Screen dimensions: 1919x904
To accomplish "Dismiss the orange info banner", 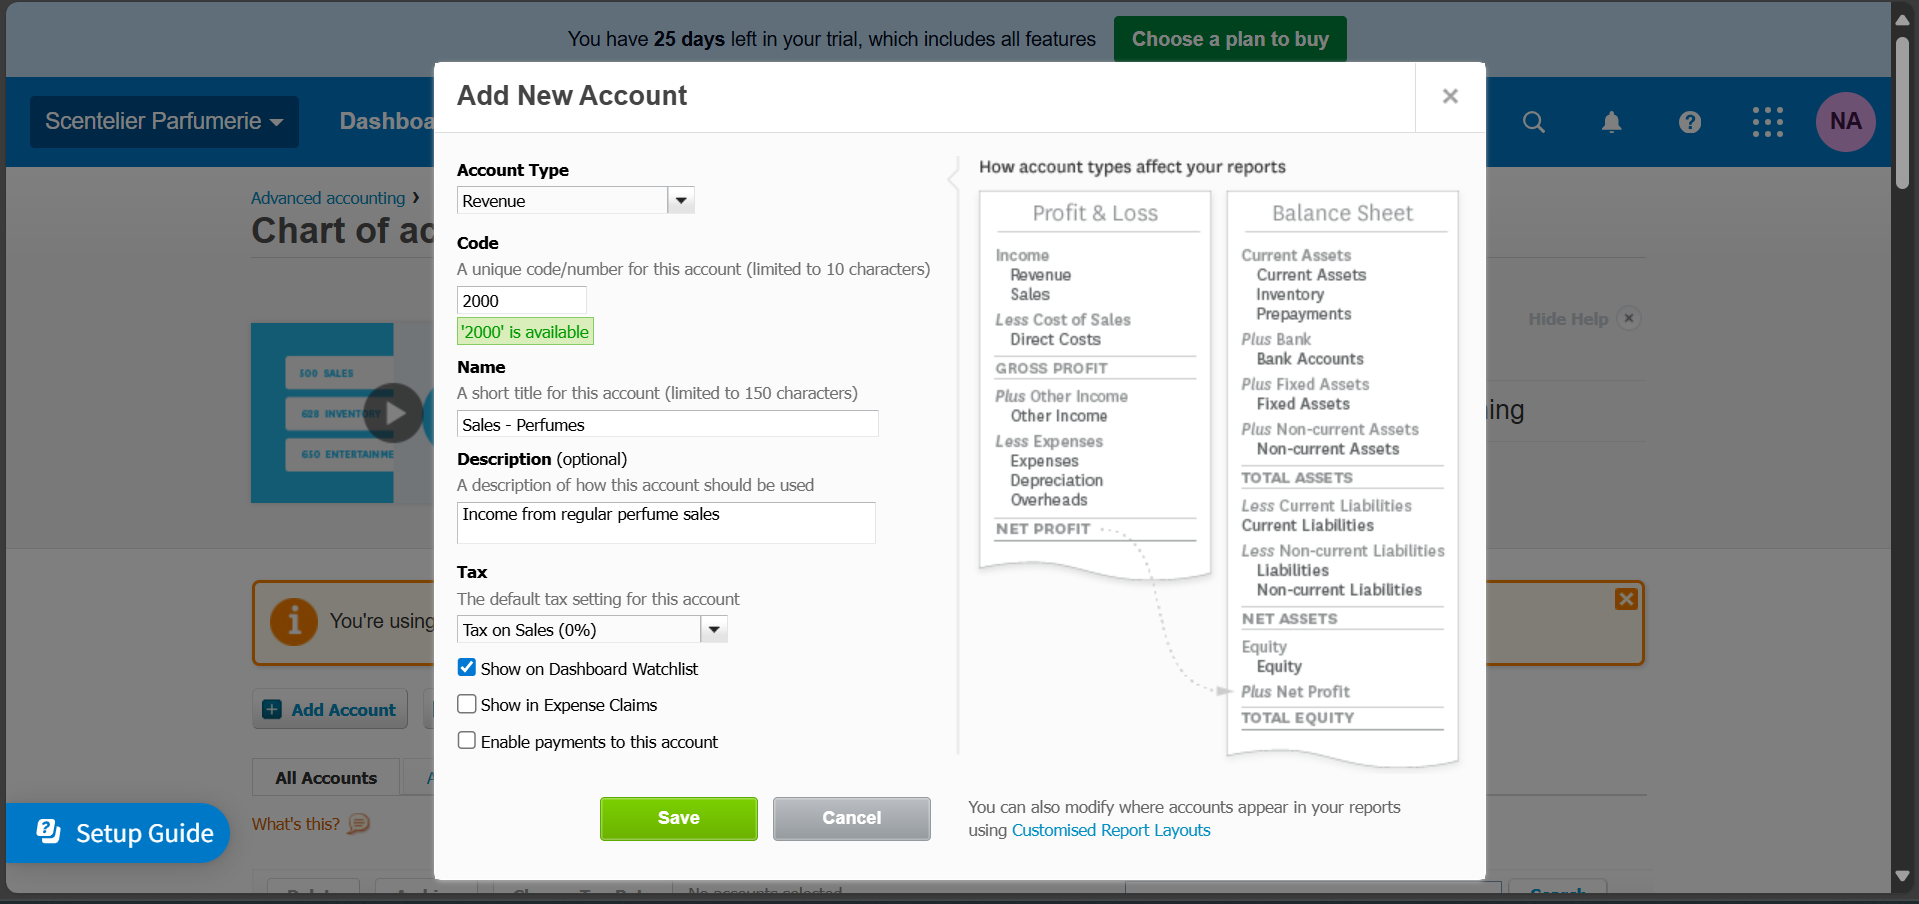I will point(1626,599).
